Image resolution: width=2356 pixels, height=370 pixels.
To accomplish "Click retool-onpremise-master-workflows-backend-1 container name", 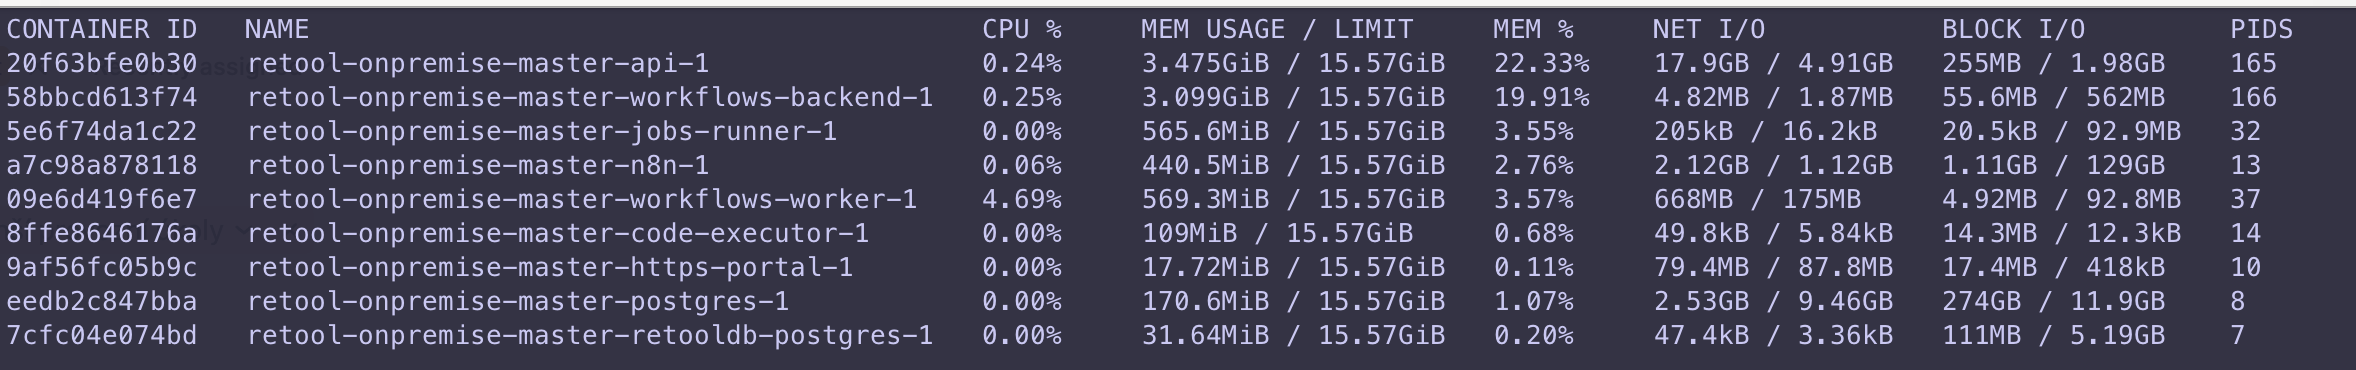I will coord(590,98).
